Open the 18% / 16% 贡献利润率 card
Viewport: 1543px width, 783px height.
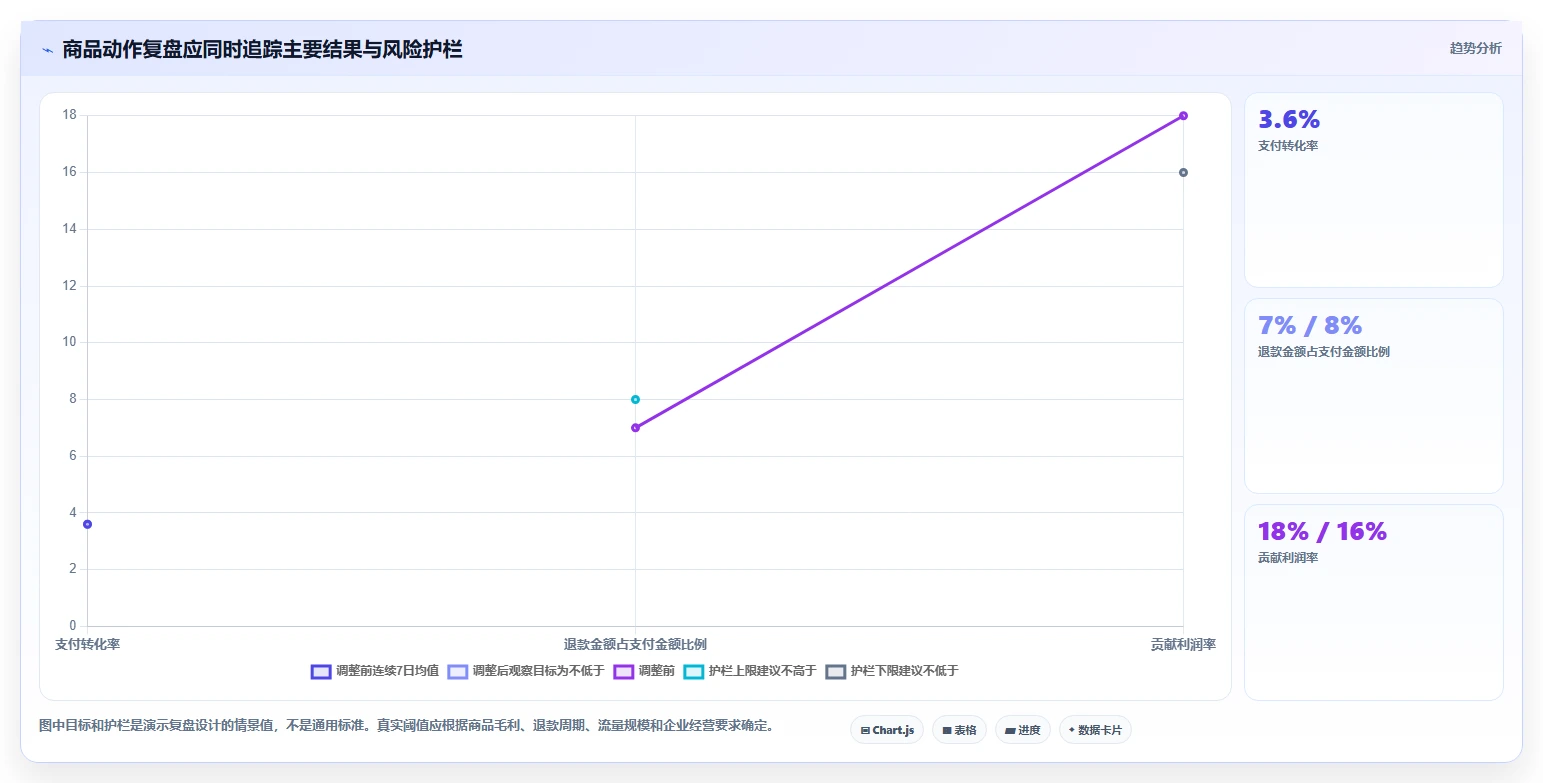click(x=1373, y=602)
